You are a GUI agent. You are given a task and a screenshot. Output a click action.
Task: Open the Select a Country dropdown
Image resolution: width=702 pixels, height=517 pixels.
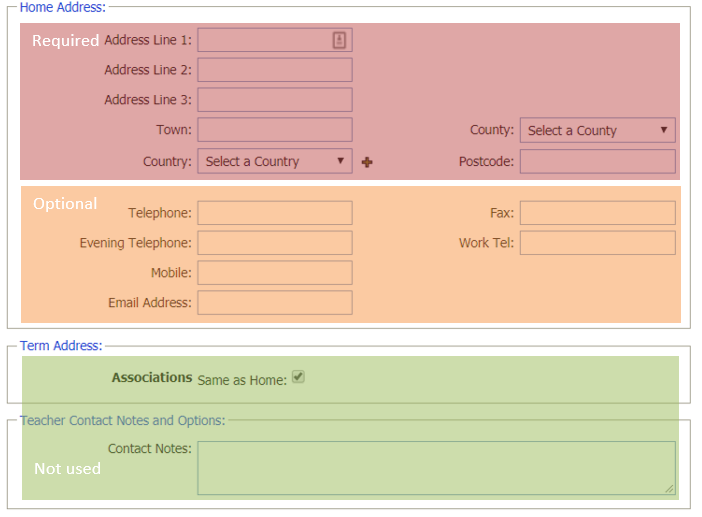coord(275,161)
